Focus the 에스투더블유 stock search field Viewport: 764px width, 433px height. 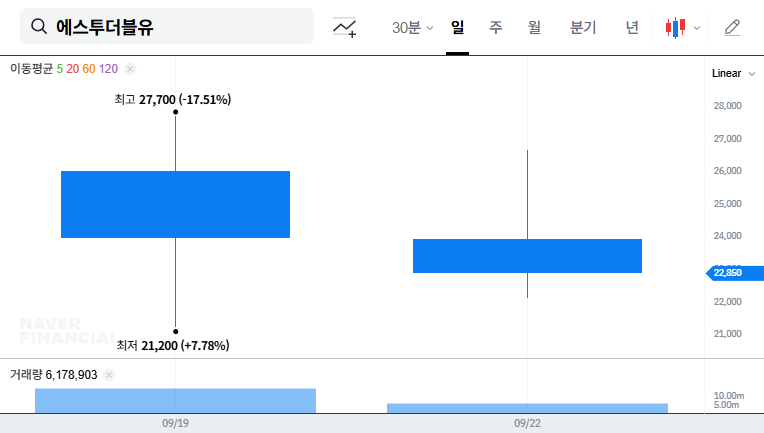[x=167, y=26]
